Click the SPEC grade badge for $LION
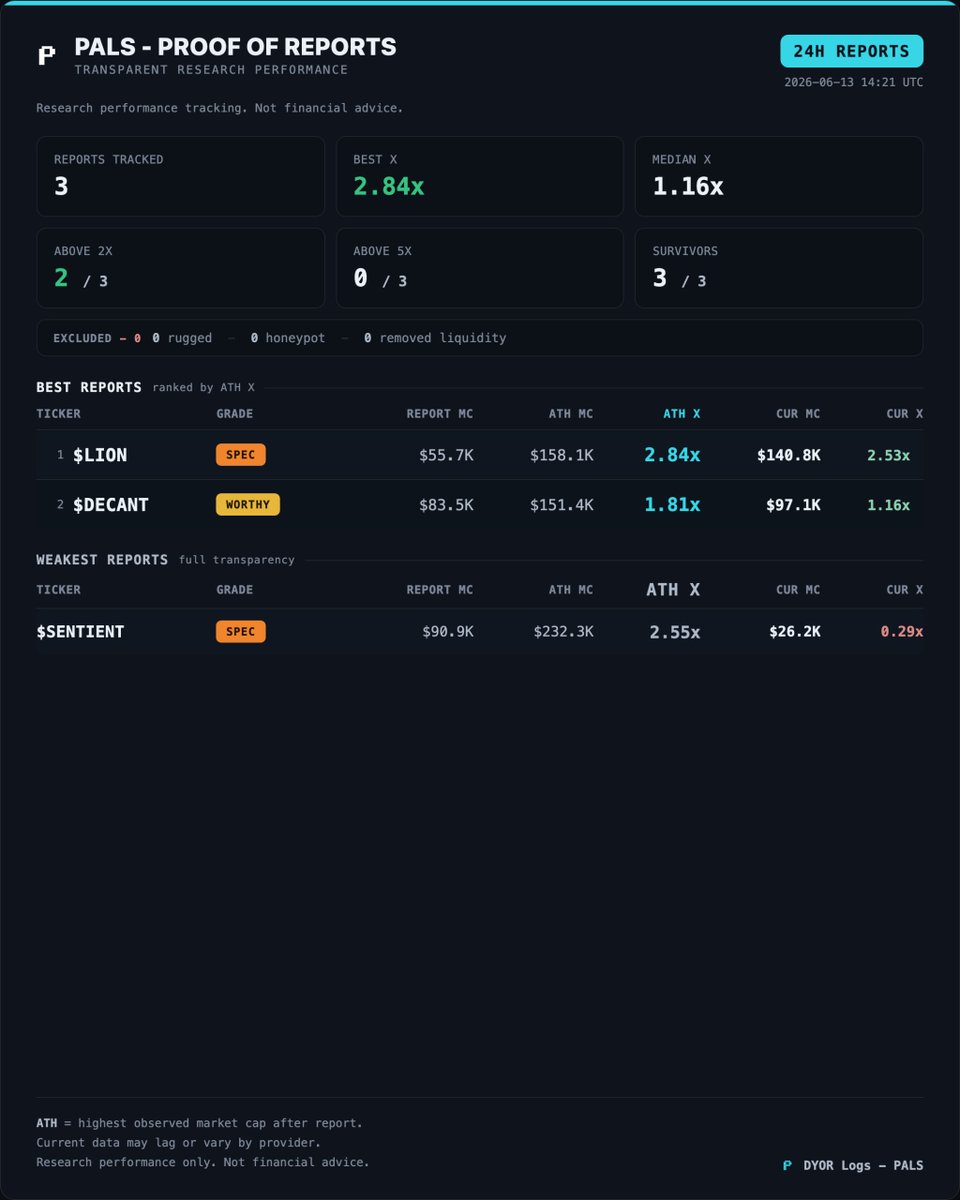Viewport: 960px width, 1200px height. point(241,455)
